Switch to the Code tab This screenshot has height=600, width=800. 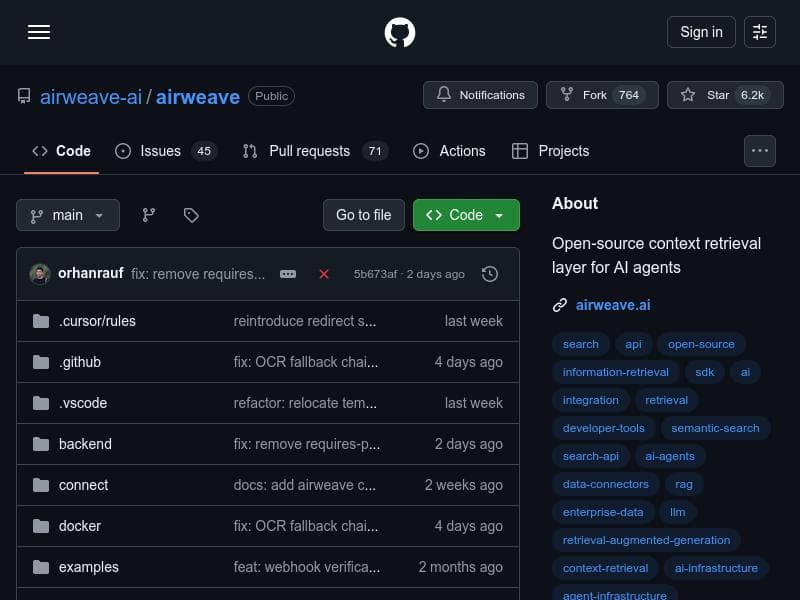(61, 151)
